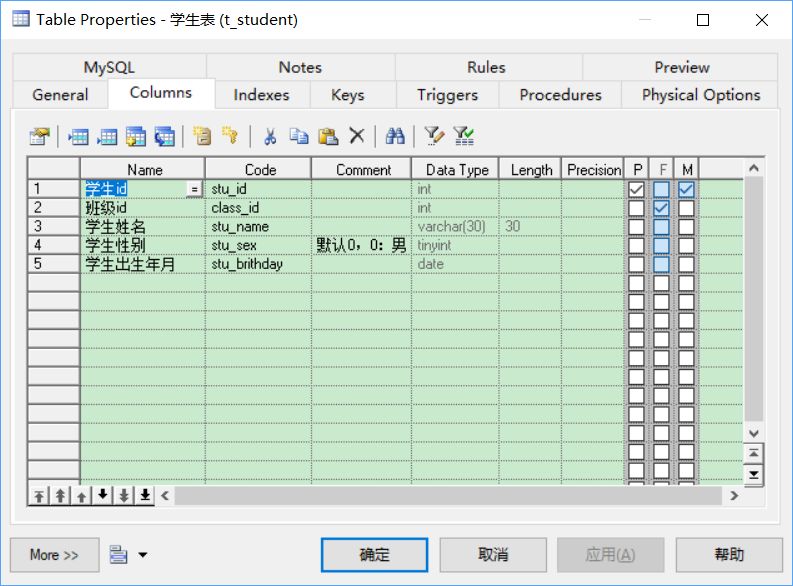Click the vertical scrollbar down arrow
The image size is (793, 586).
(x=754, y=433)
